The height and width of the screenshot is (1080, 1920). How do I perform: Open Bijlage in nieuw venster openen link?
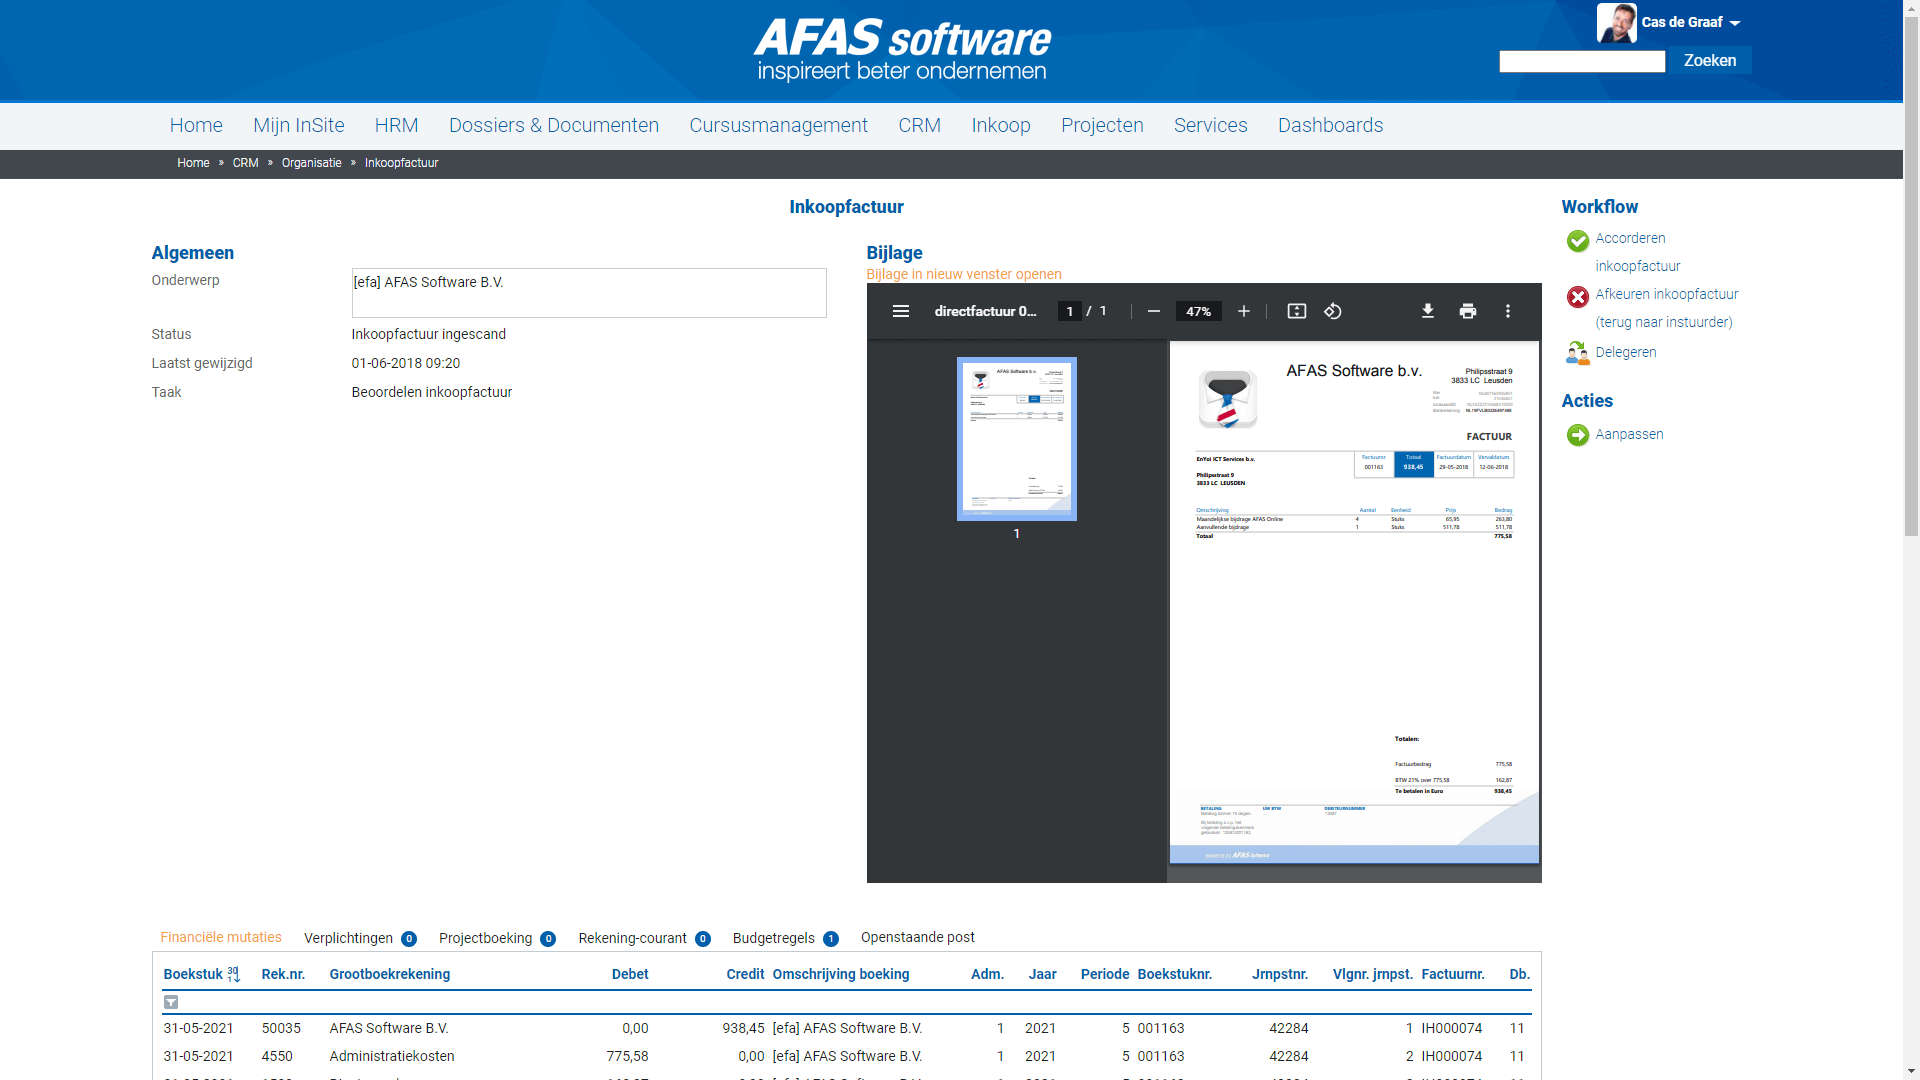tap(963, 274)
